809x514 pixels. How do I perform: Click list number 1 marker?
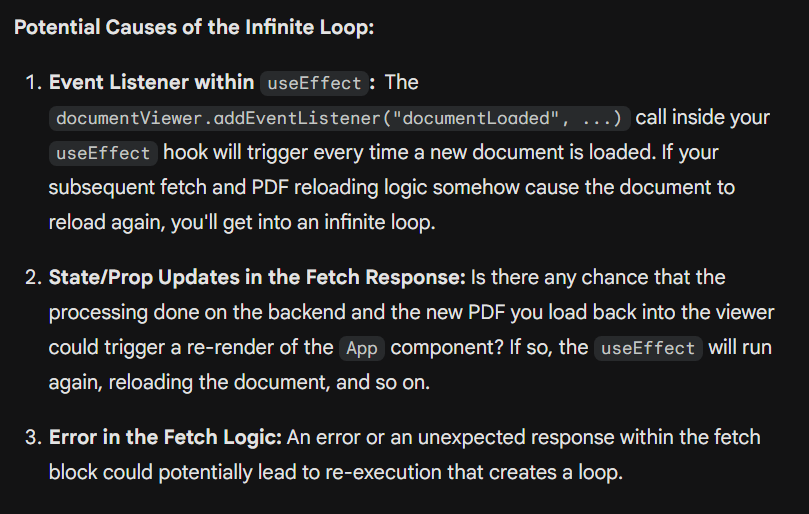(34, 83)
